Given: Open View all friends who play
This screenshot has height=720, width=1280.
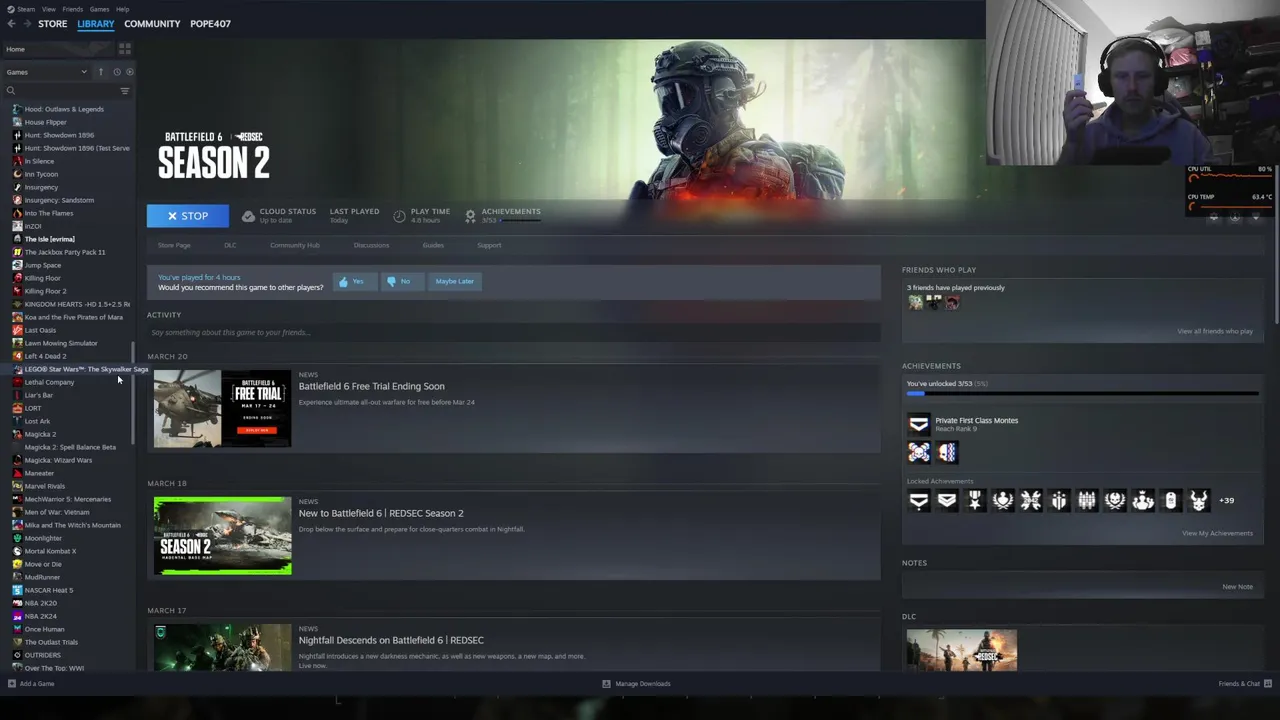Looking at the screenshot, I should pos(1215,331).
